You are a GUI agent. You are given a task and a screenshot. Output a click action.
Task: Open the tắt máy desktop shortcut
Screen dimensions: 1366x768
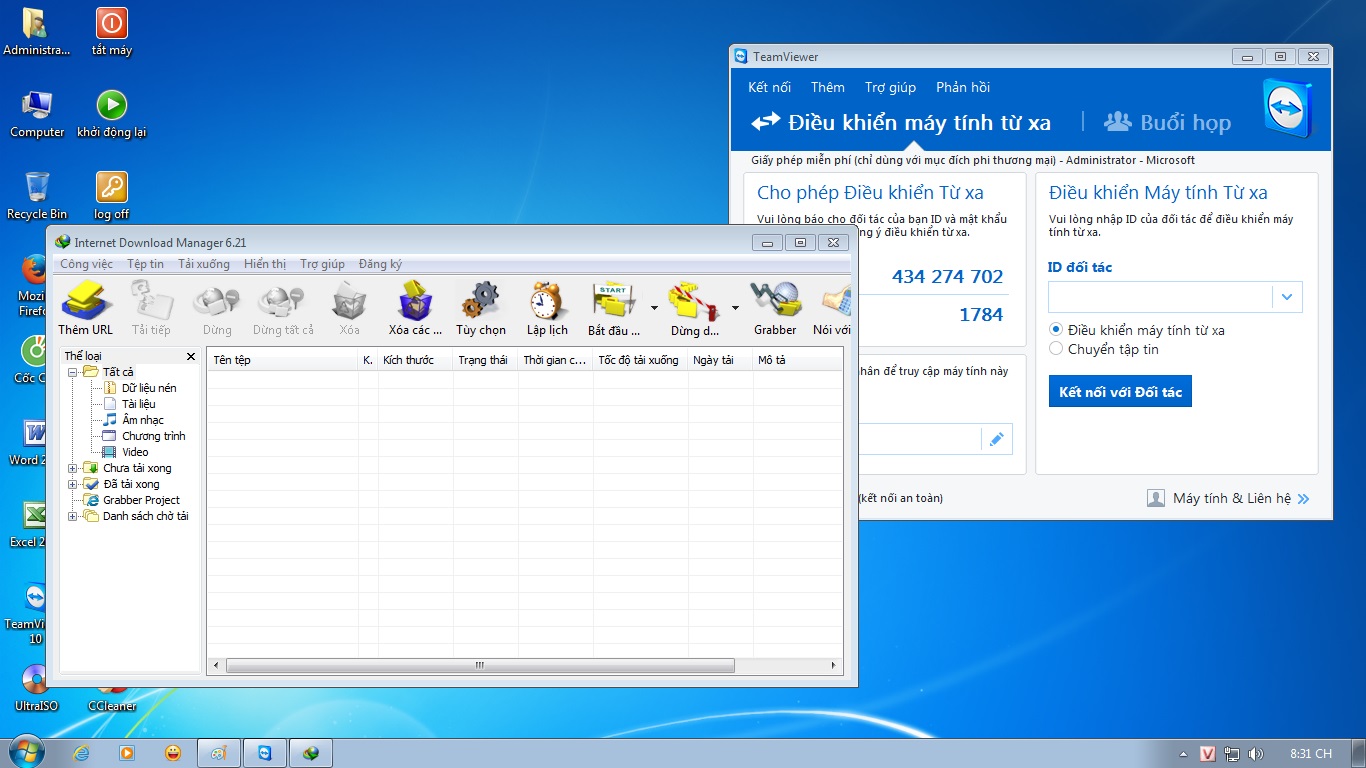[x=111, y=32]
